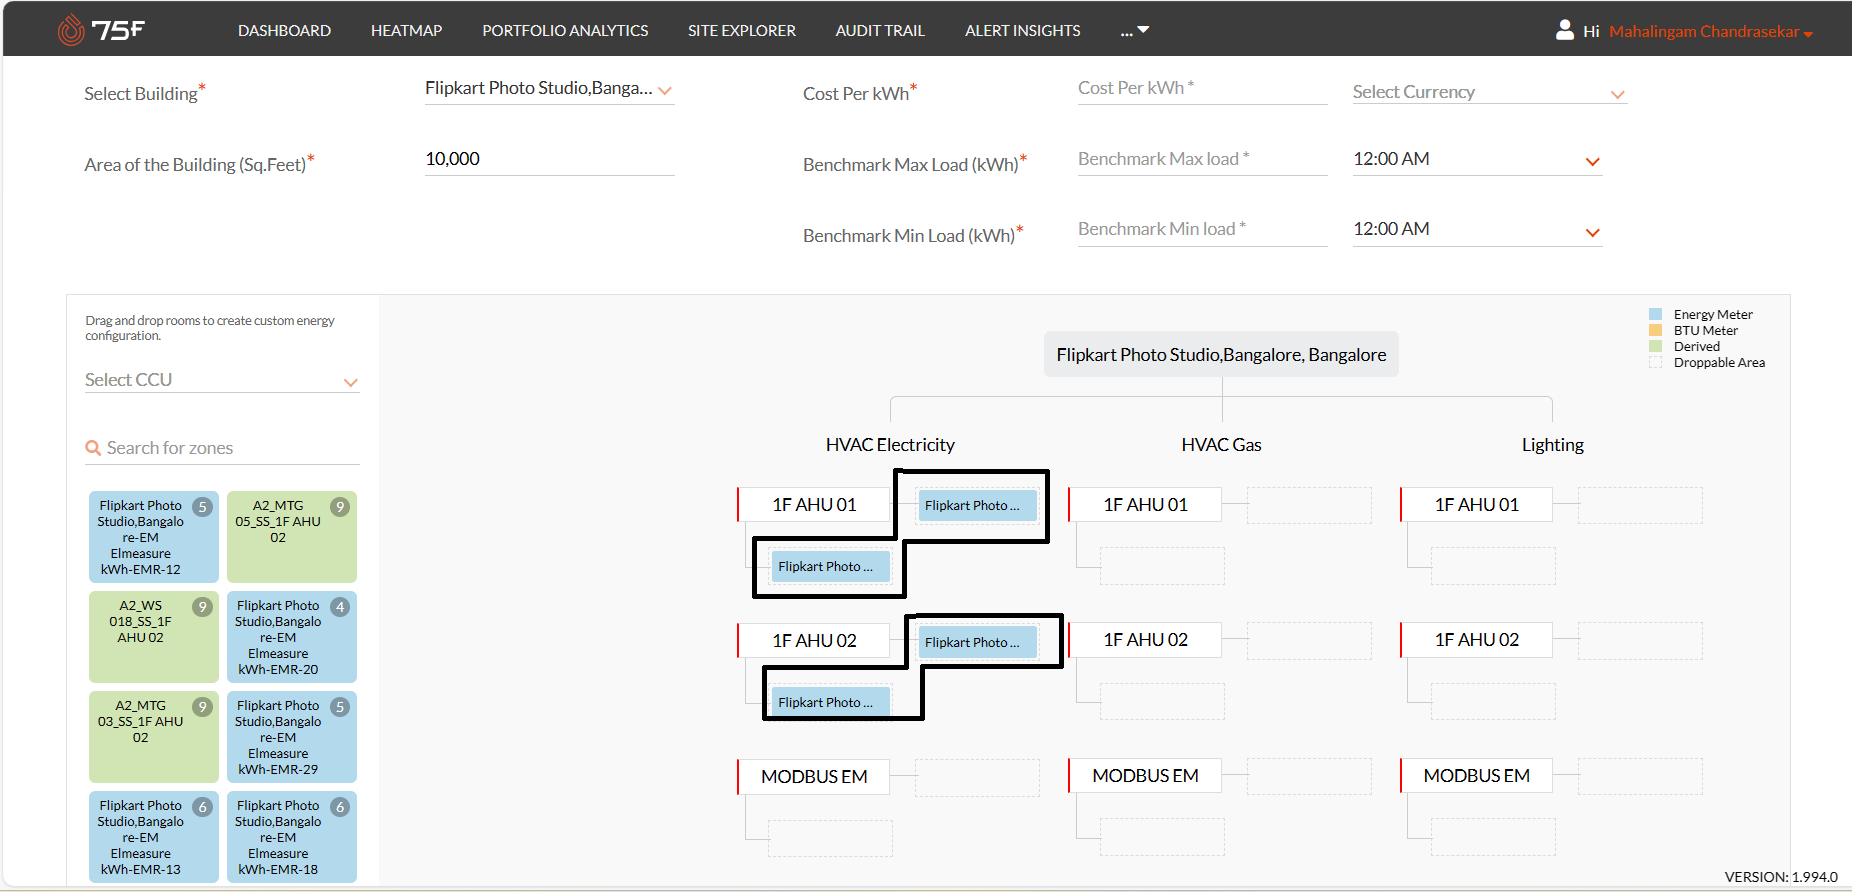Click the HVAC Gas category label
The width and height of the screenshot is (1862, 892).
click(1221, 445)
